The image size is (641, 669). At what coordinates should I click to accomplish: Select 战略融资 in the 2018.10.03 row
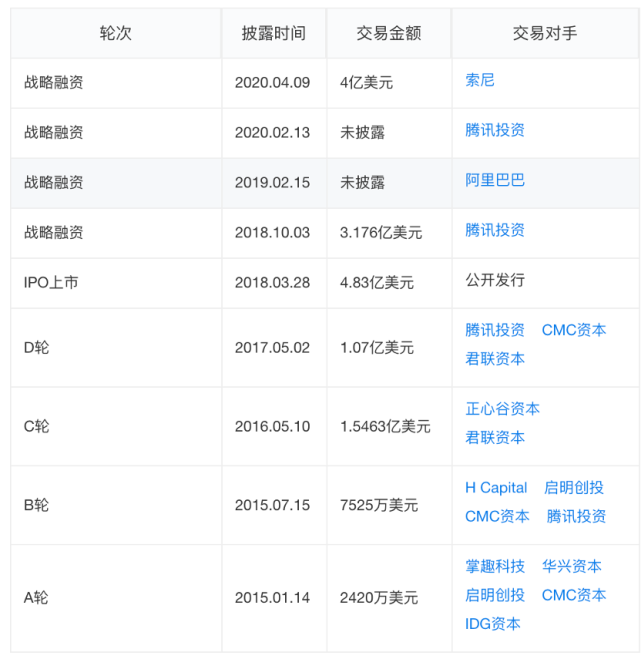pos(53,232)
